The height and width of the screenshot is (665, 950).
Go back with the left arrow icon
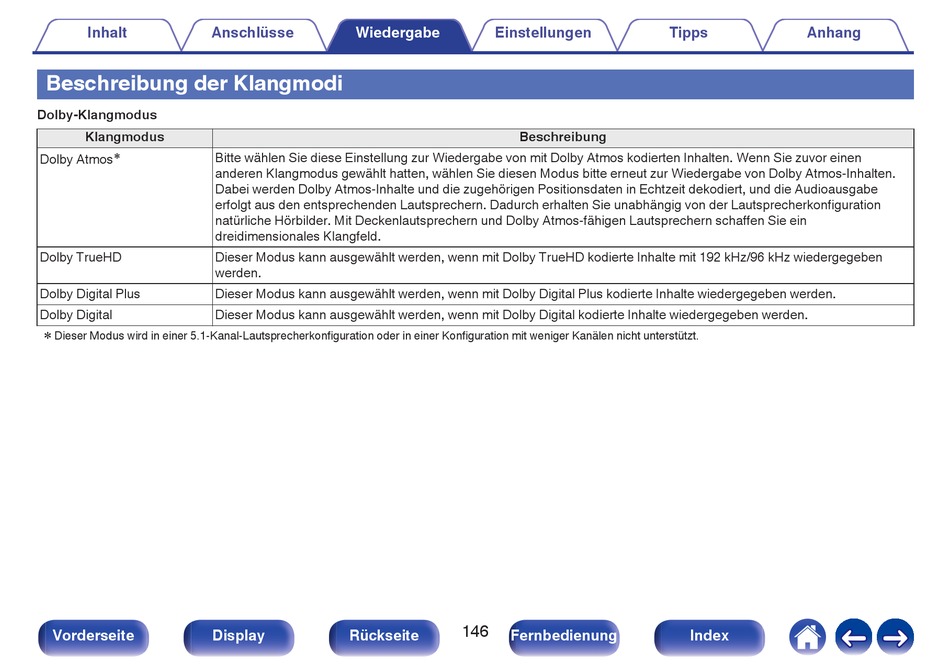(x=853, y=637)
